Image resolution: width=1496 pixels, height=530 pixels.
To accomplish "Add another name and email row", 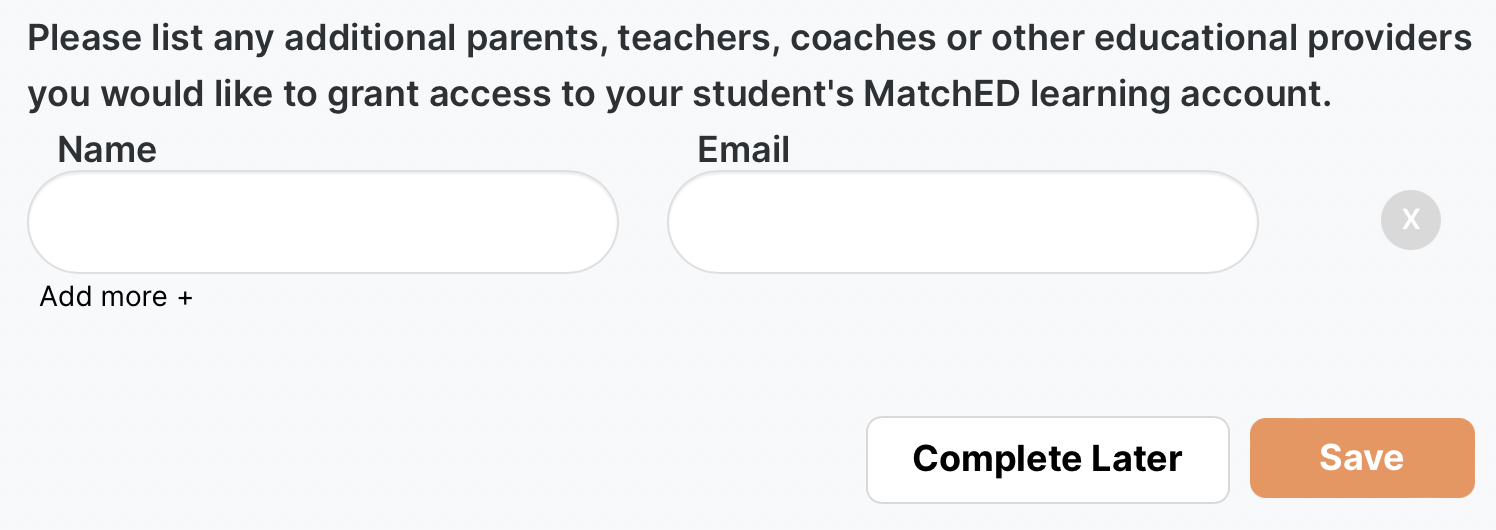I will click(116, 297).
